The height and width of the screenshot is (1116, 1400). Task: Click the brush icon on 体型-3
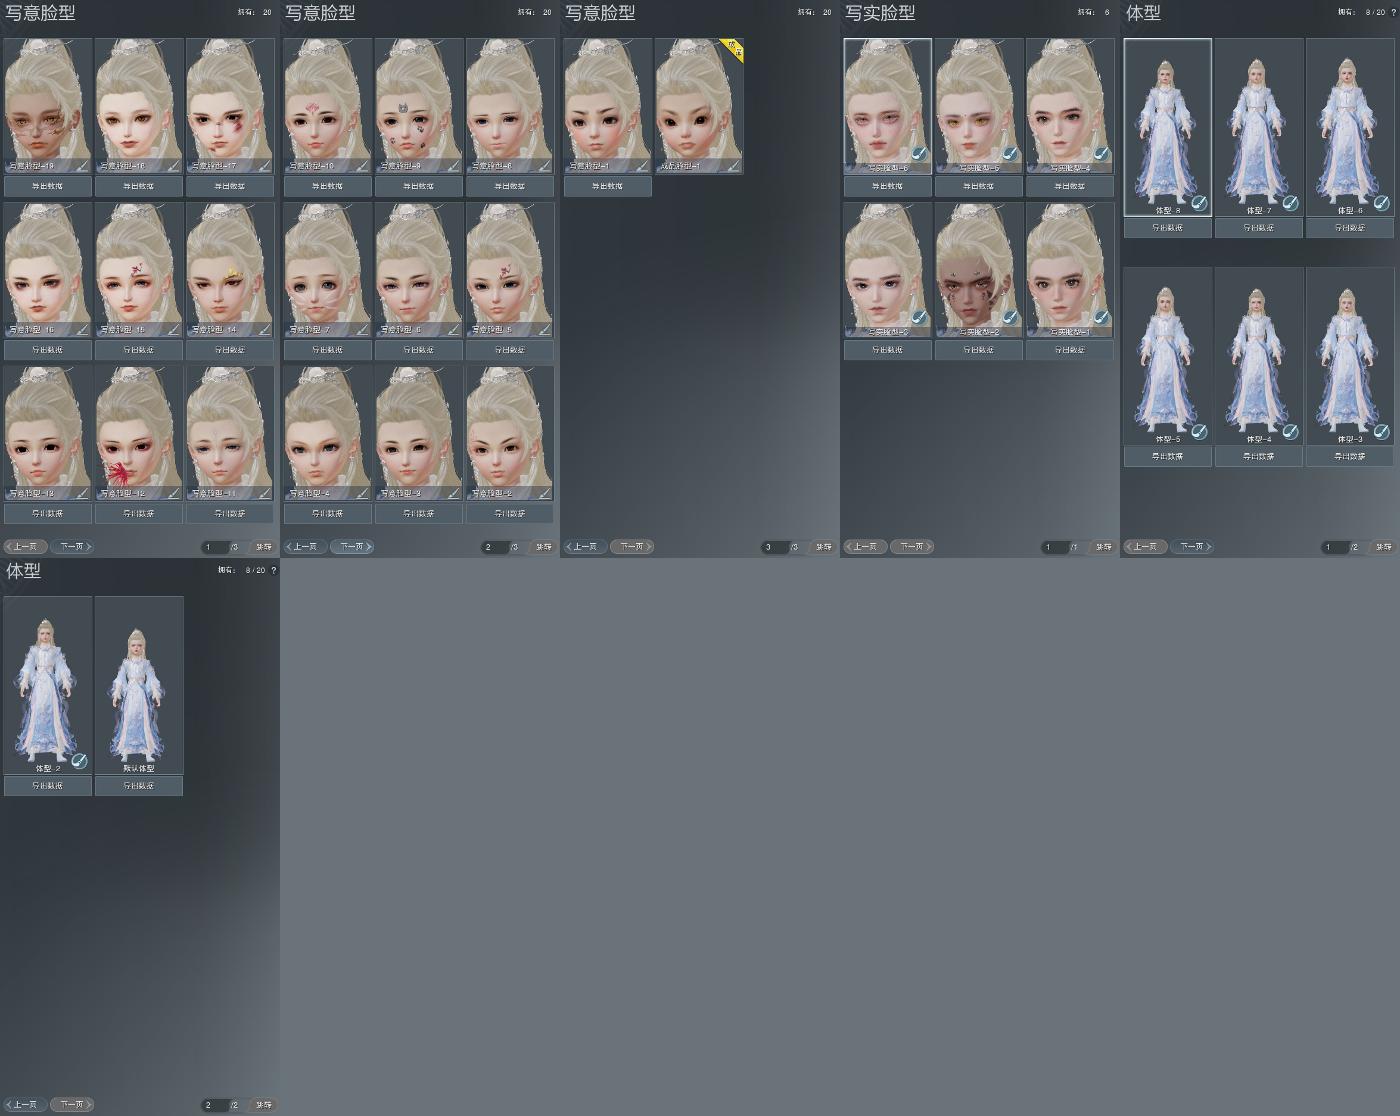point(1381,432)
